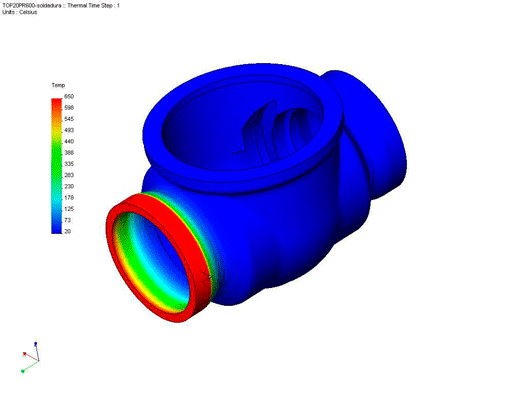This screenshot has height=393, width=512.
Task: Click the 73 legend value
Action: (x=68, y=220)
